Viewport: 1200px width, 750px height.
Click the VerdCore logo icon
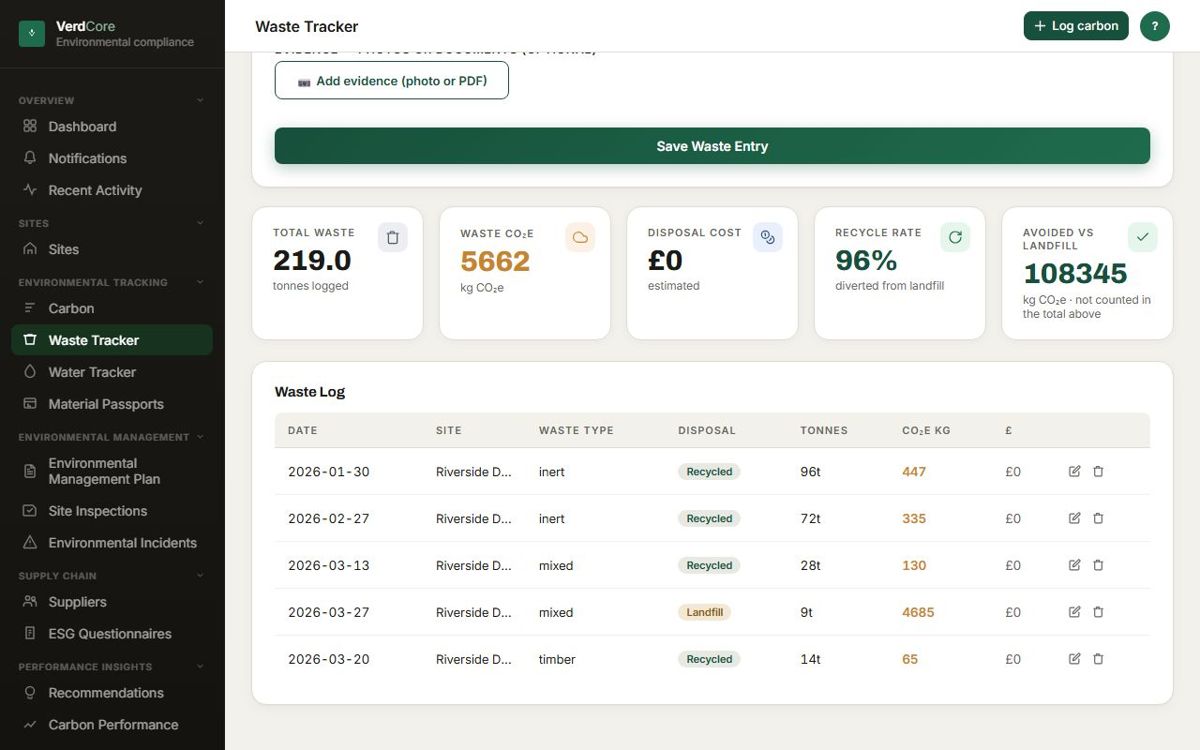click(32, 34)
